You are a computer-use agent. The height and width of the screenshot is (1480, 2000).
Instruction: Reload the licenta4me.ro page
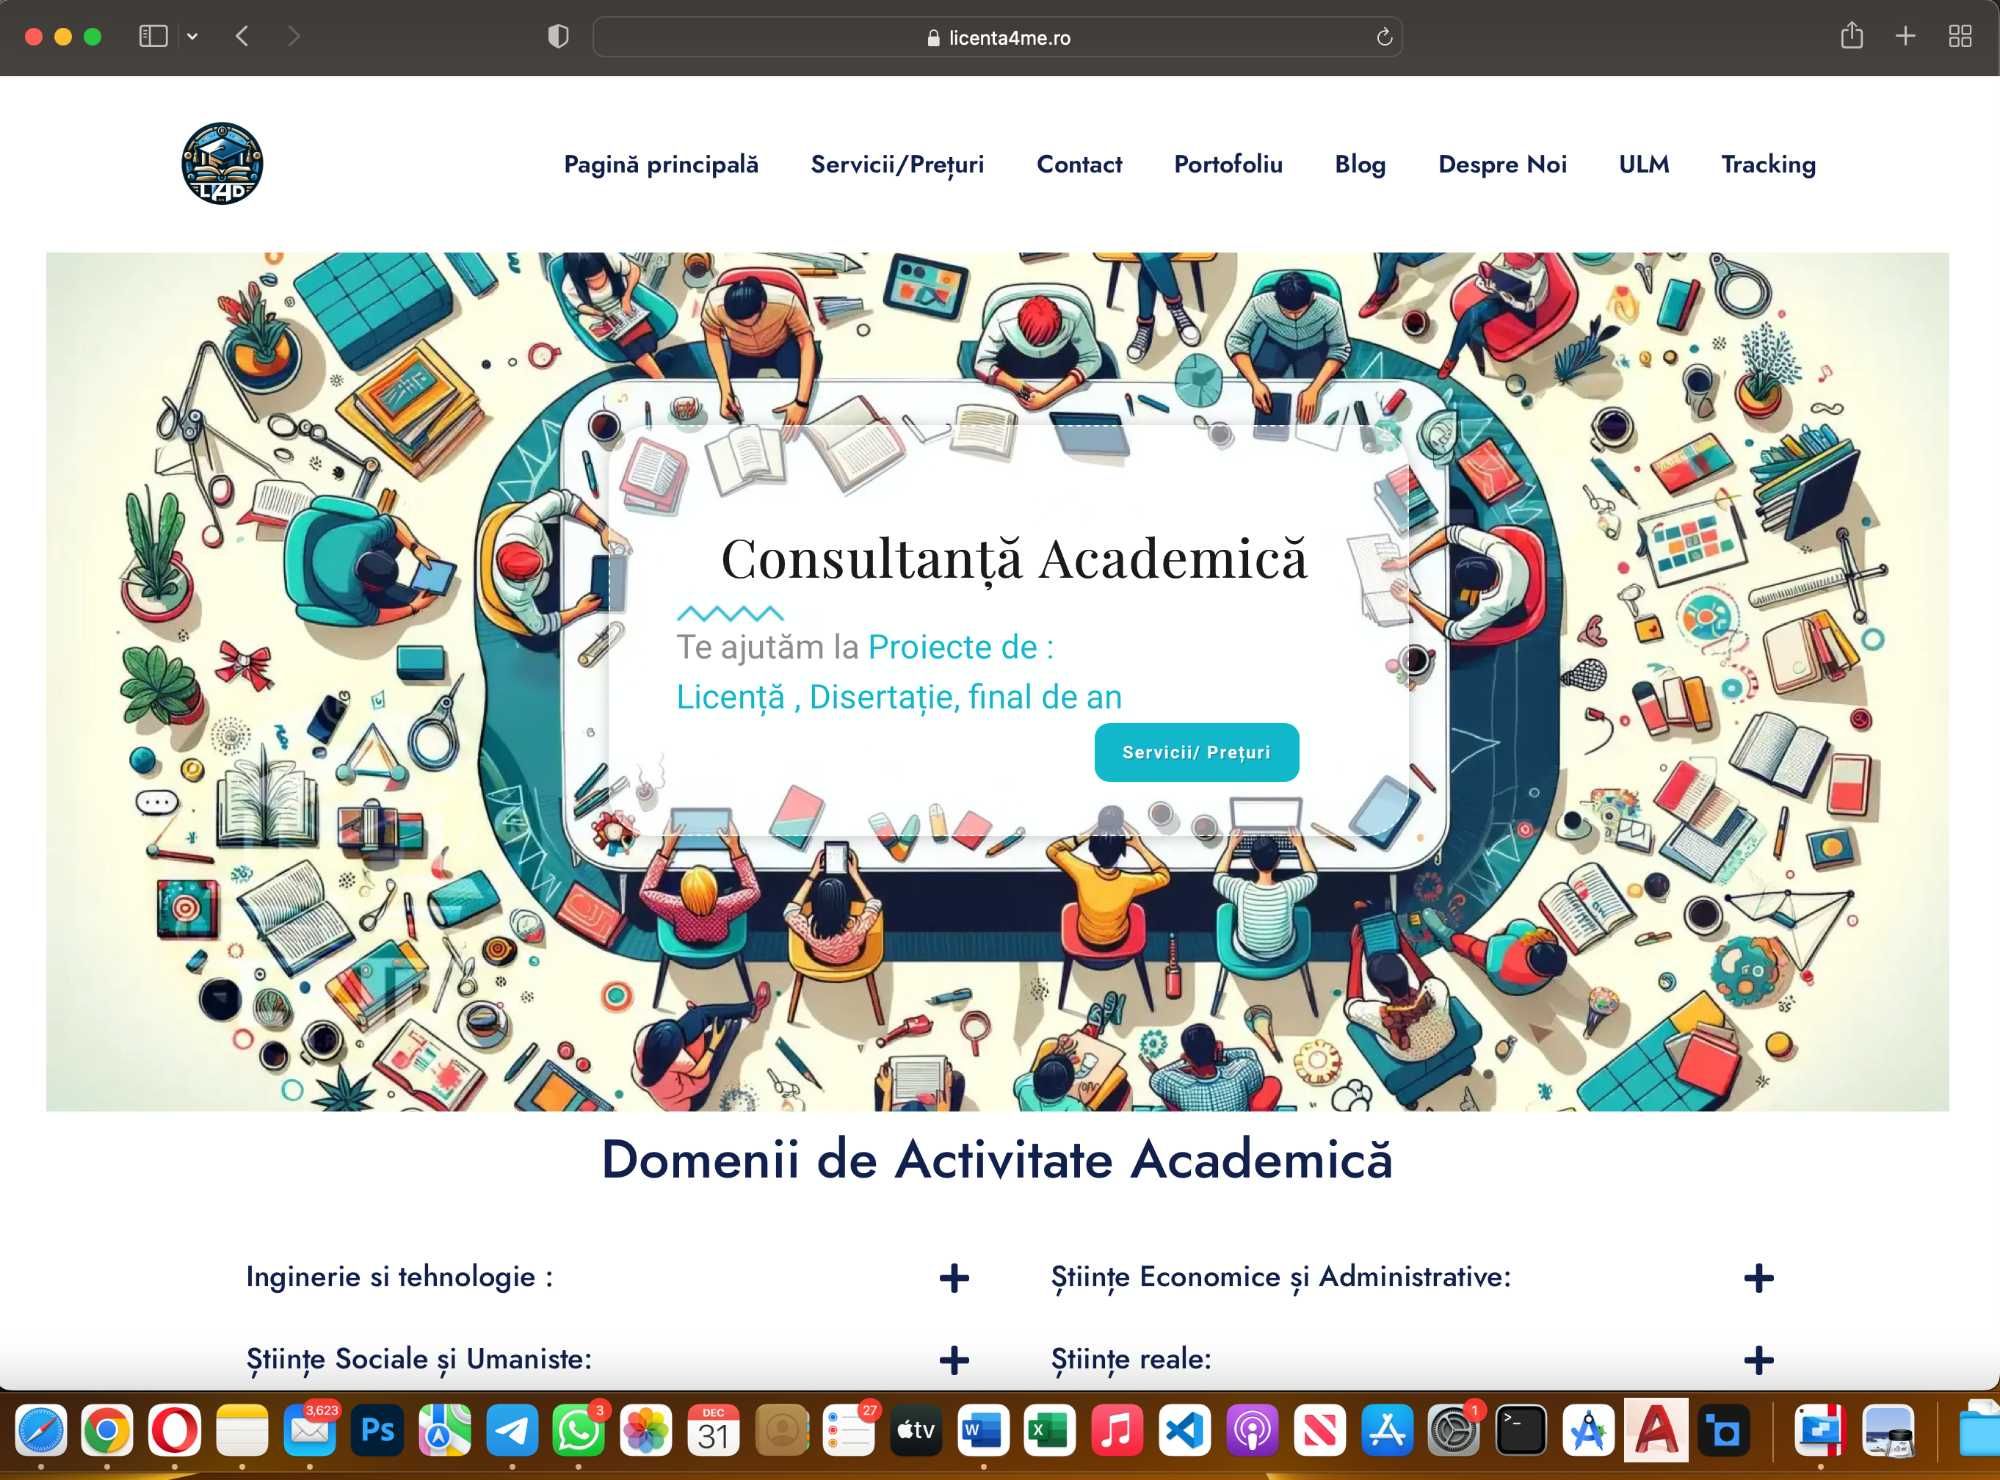click(x=1384, y=37)
